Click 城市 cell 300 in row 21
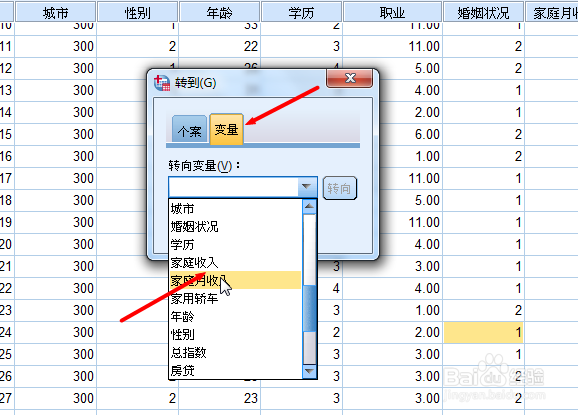The width and height of the screenshot is (578, 415). (x=56, y=266)
